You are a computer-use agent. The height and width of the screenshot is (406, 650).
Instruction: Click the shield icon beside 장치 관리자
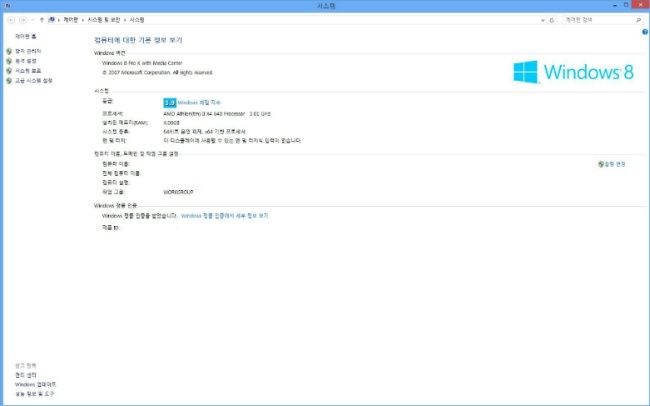point(9,51)
